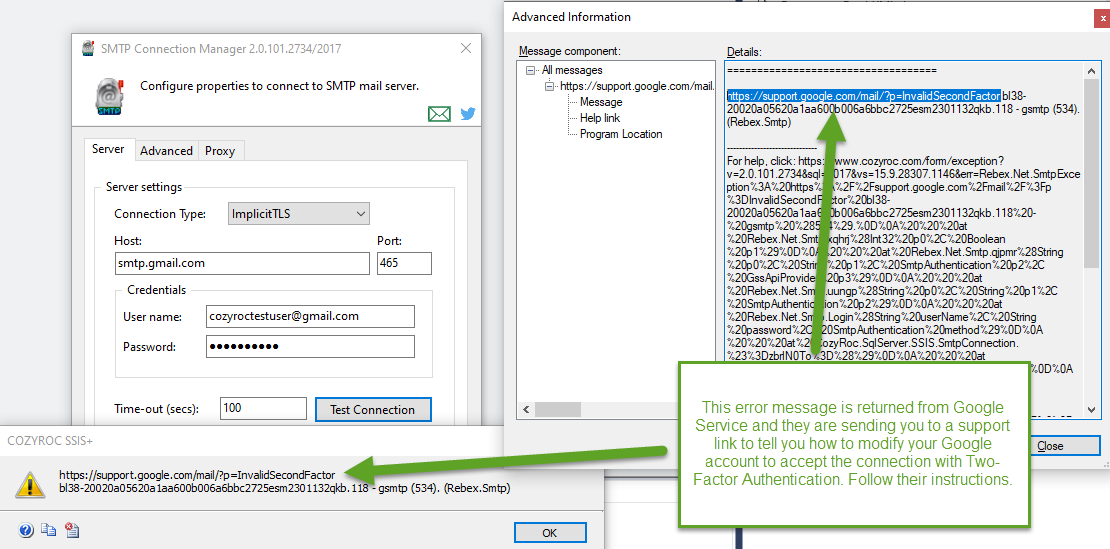Click the Time-out seconds field
Image resolution: width=1110 pixels, height=549 pixels.
pyautogui.click(x=263, y=409)
